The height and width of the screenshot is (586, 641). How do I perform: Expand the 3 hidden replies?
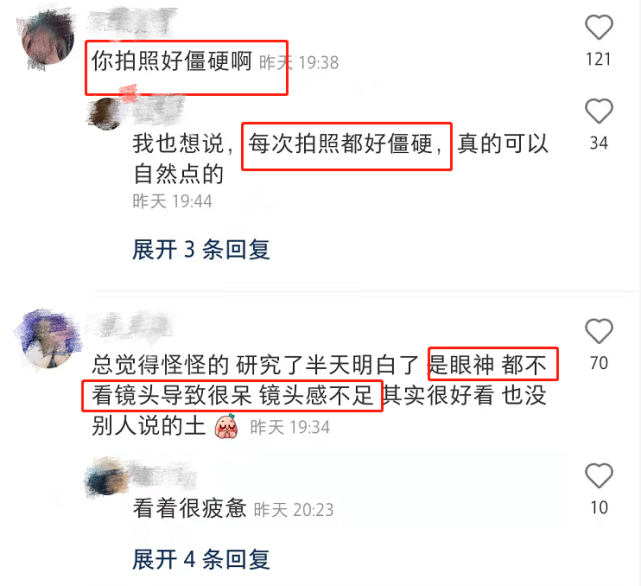(x=201, y=249)
